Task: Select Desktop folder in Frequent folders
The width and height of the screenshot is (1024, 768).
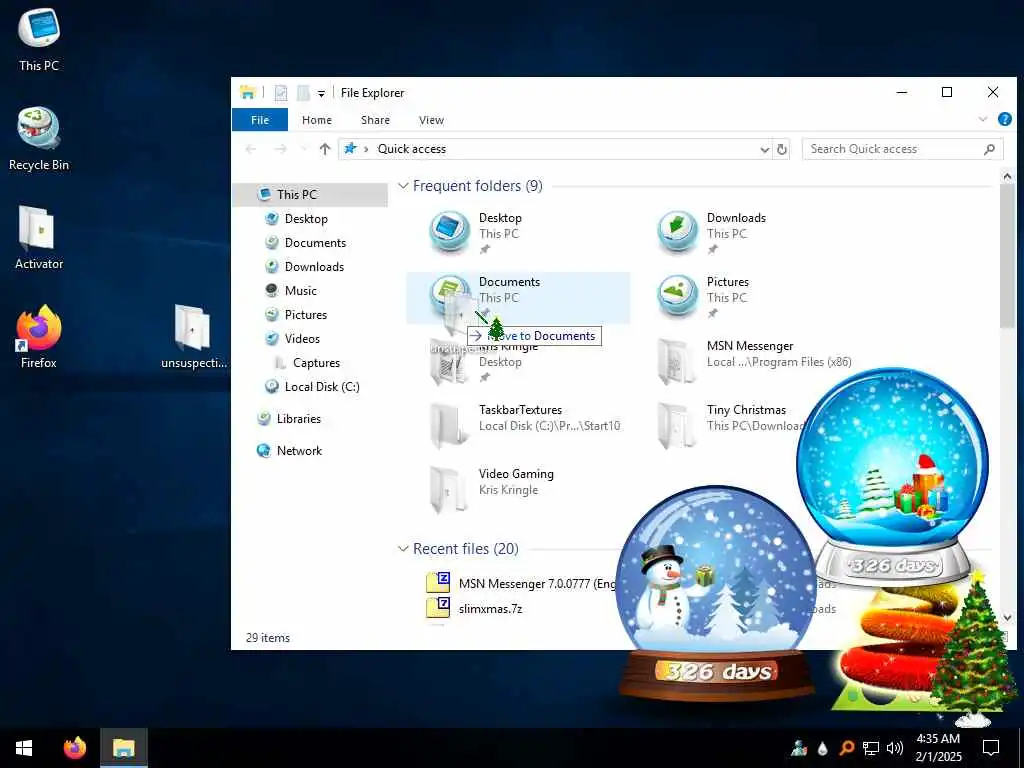Action: [x=518, y=233]
